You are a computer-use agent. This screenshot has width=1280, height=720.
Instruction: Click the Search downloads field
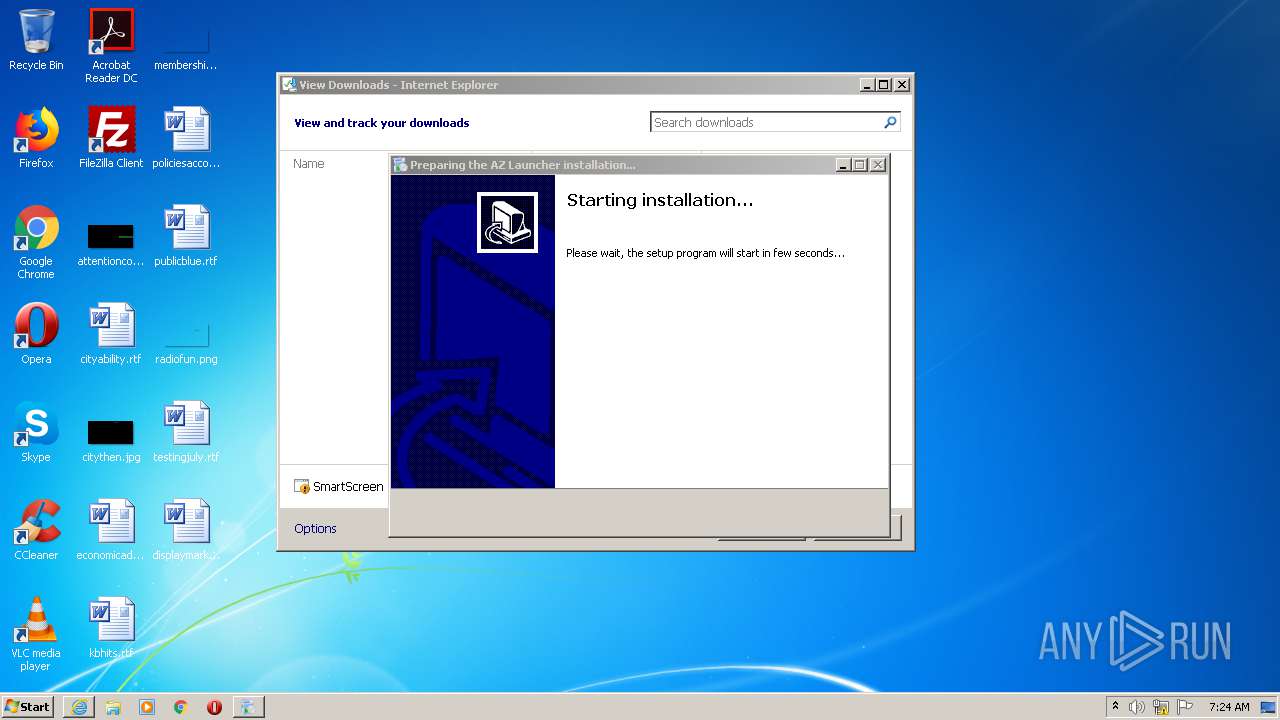(766, 122)
